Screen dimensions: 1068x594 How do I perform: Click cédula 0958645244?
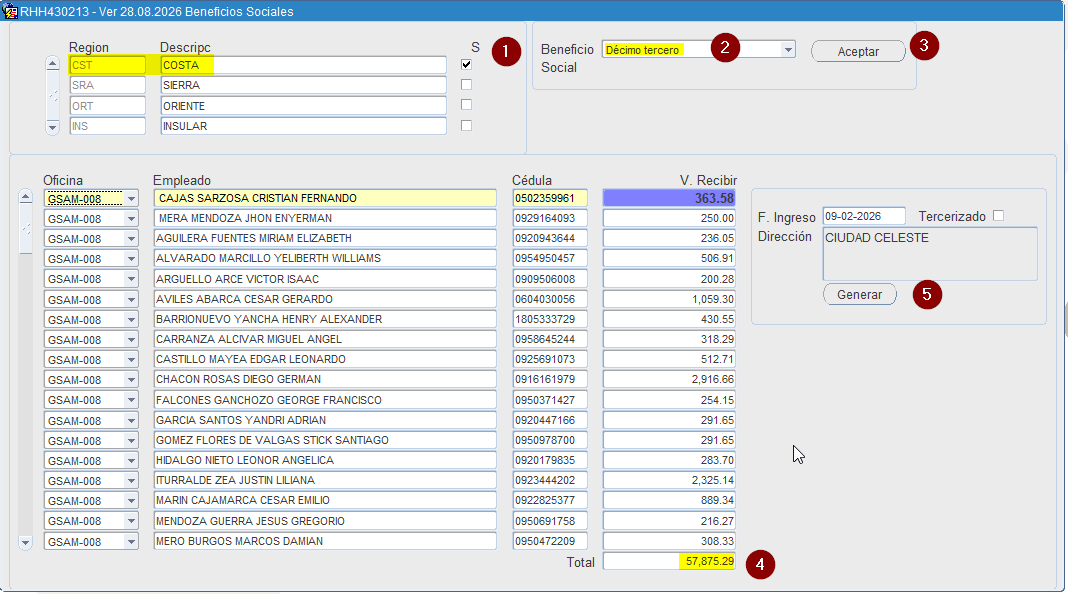point(550,339)
